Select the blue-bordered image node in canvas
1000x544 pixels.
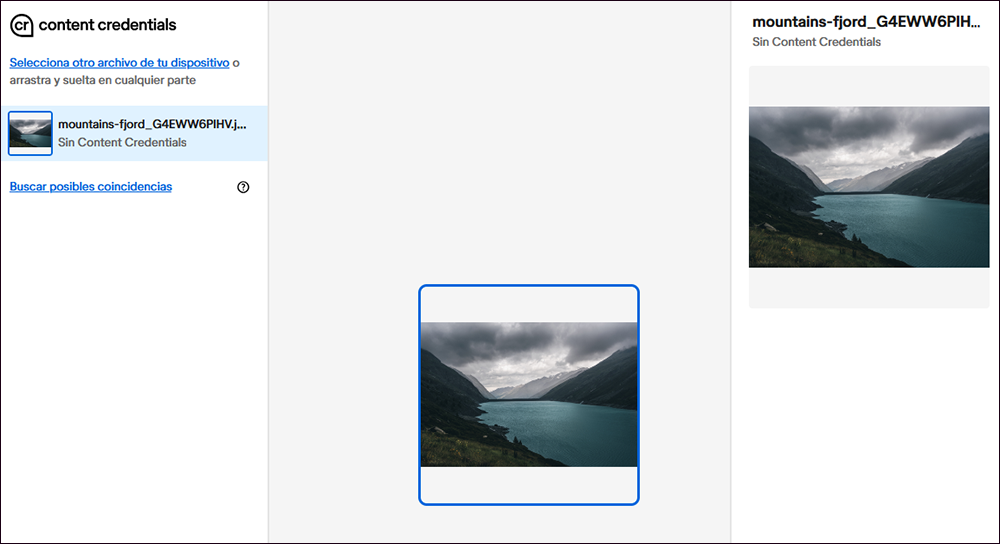(528, 394)
